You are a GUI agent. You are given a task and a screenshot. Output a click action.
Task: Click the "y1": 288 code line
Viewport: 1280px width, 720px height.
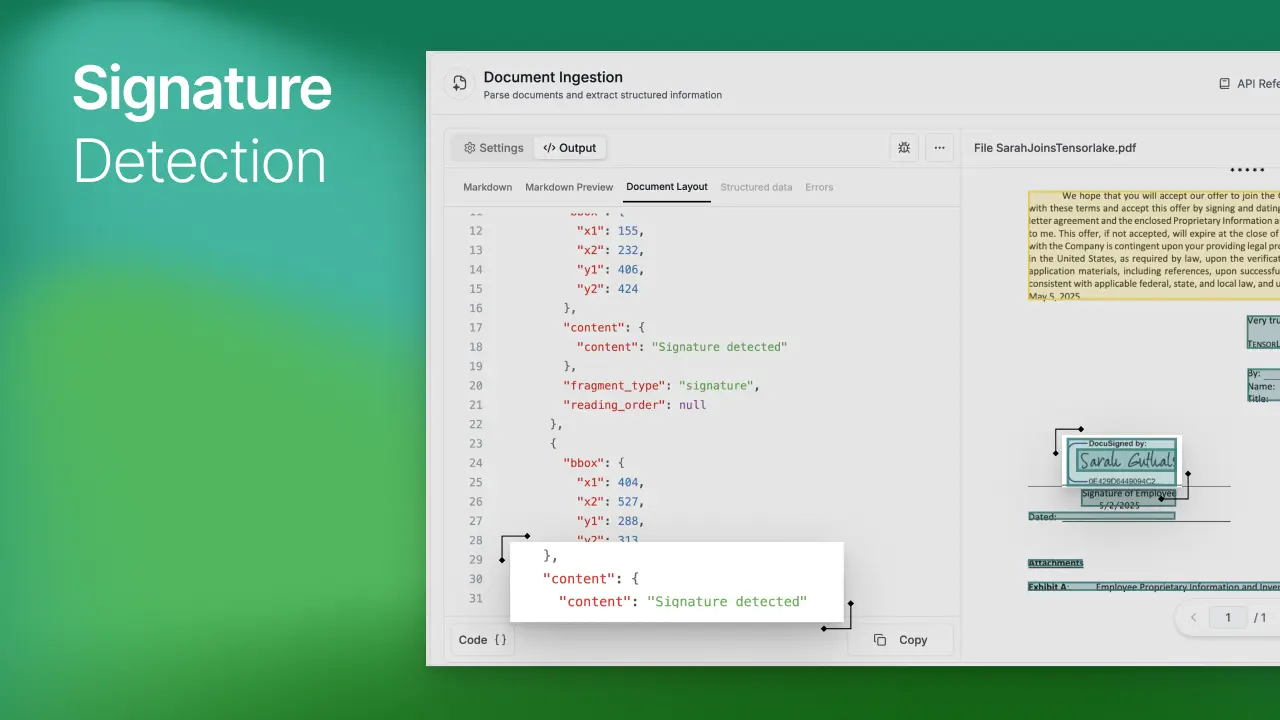click(x=610, y=521)
